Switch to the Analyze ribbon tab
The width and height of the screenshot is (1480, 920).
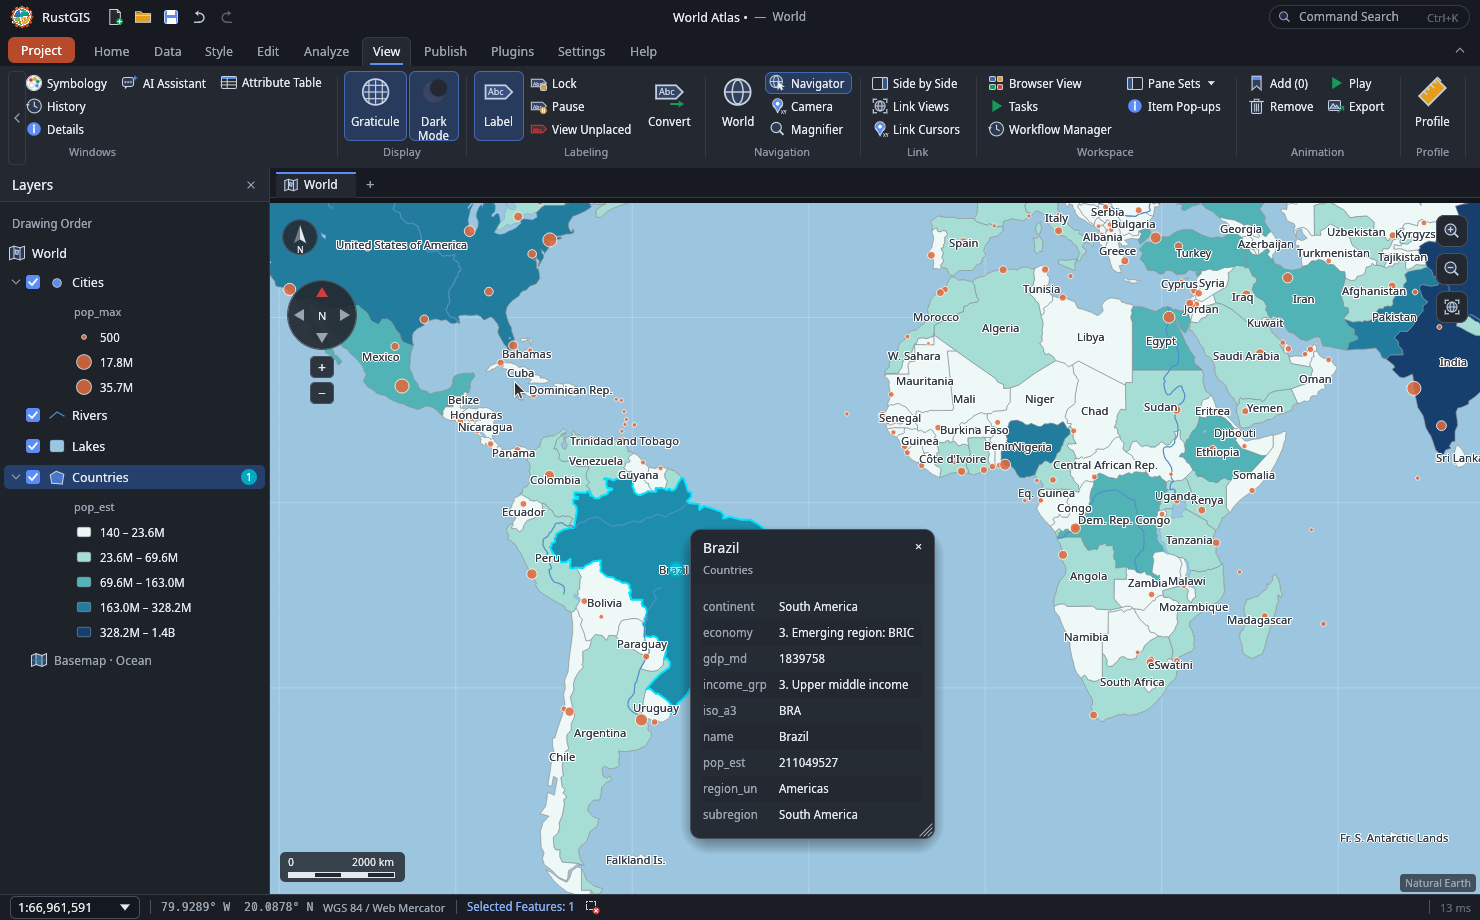click(x=326, y=51)
